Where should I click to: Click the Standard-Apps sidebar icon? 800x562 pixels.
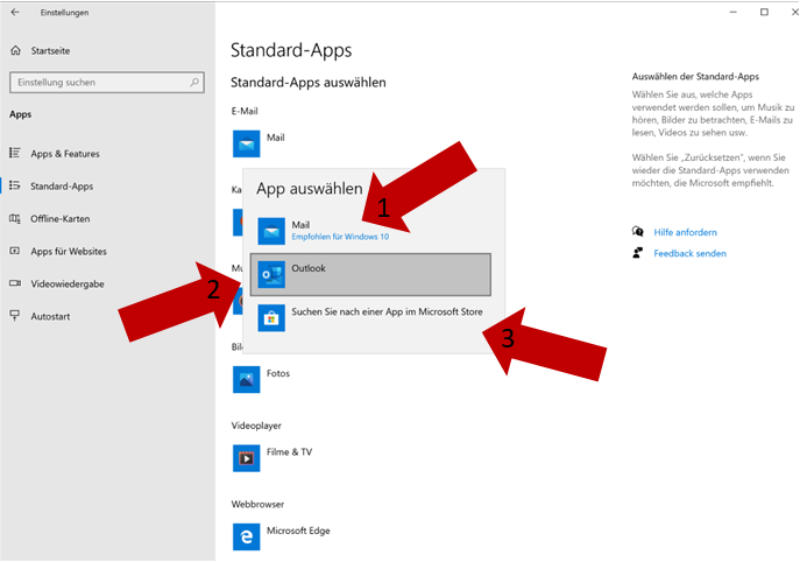pyautogui.click(x=15, y=186)
